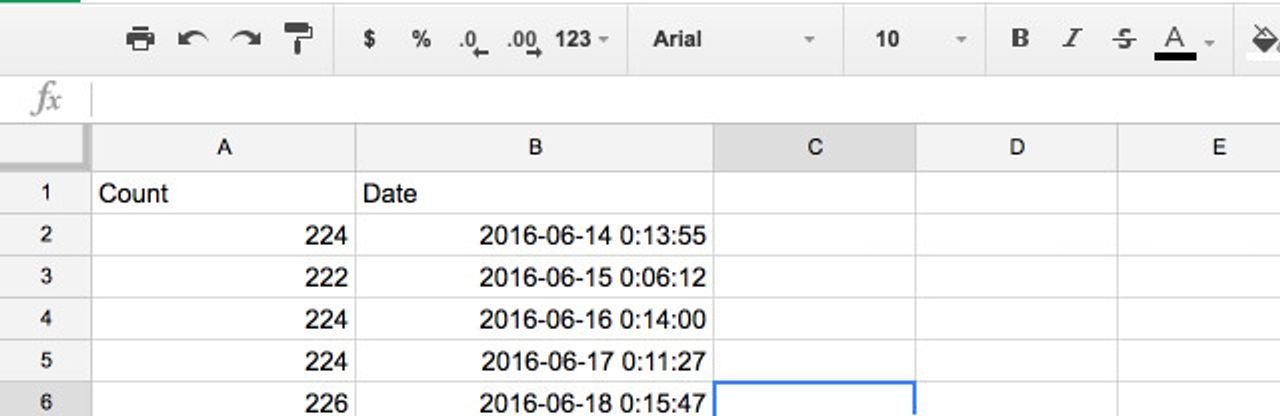
Task: Select row 3 header
Action: point(45,277)
